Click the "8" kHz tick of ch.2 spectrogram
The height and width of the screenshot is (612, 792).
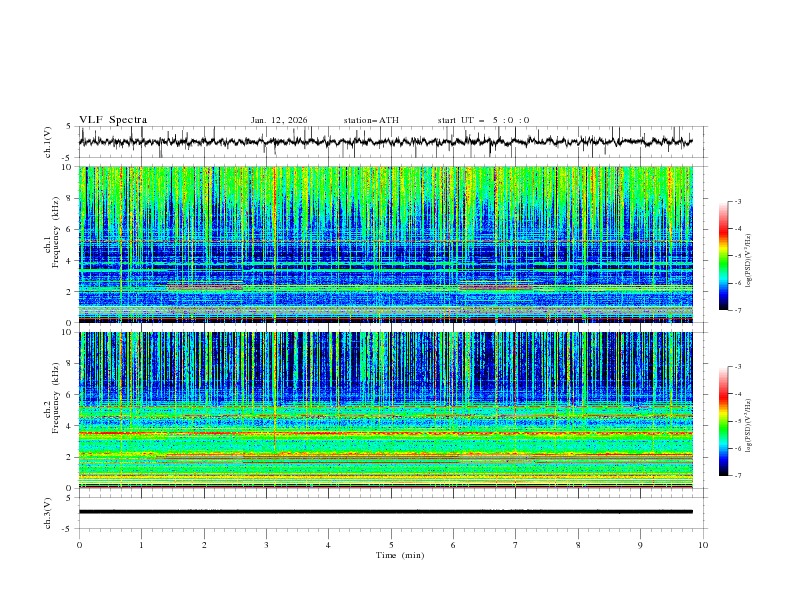tap(70, 364)
